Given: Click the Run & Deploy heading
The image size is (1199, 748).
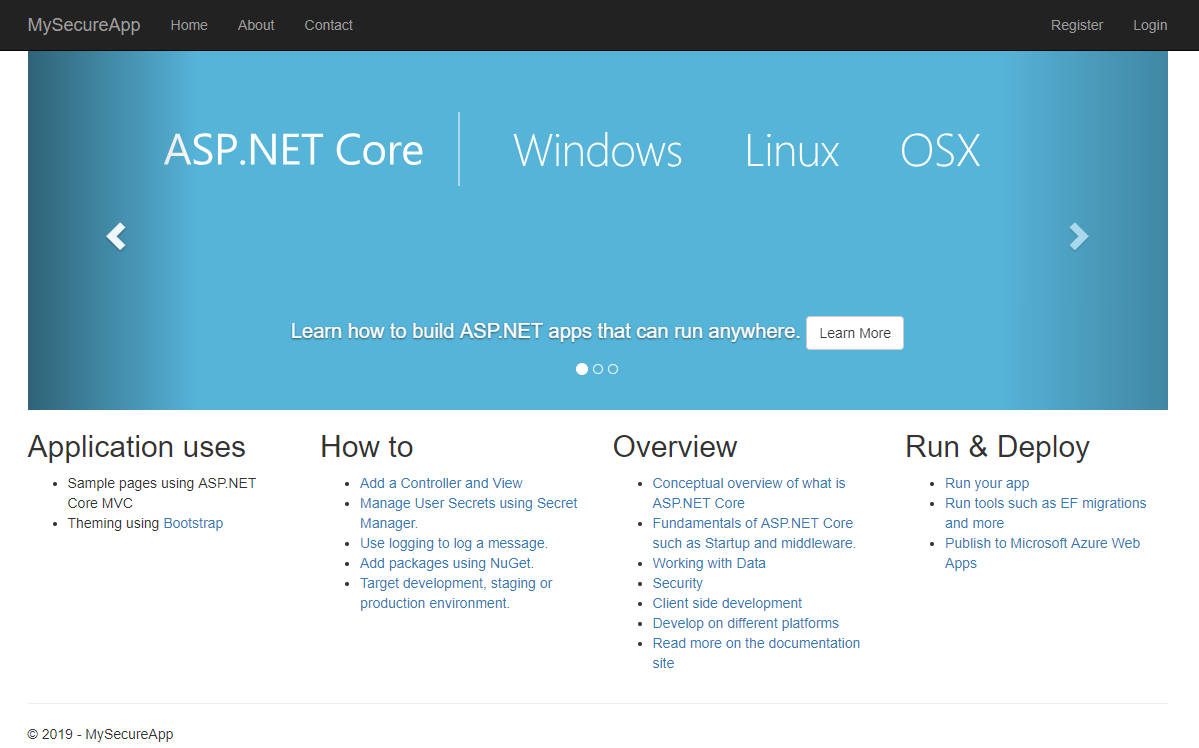Looking at the screenshot, I should [x=997, y=447].
